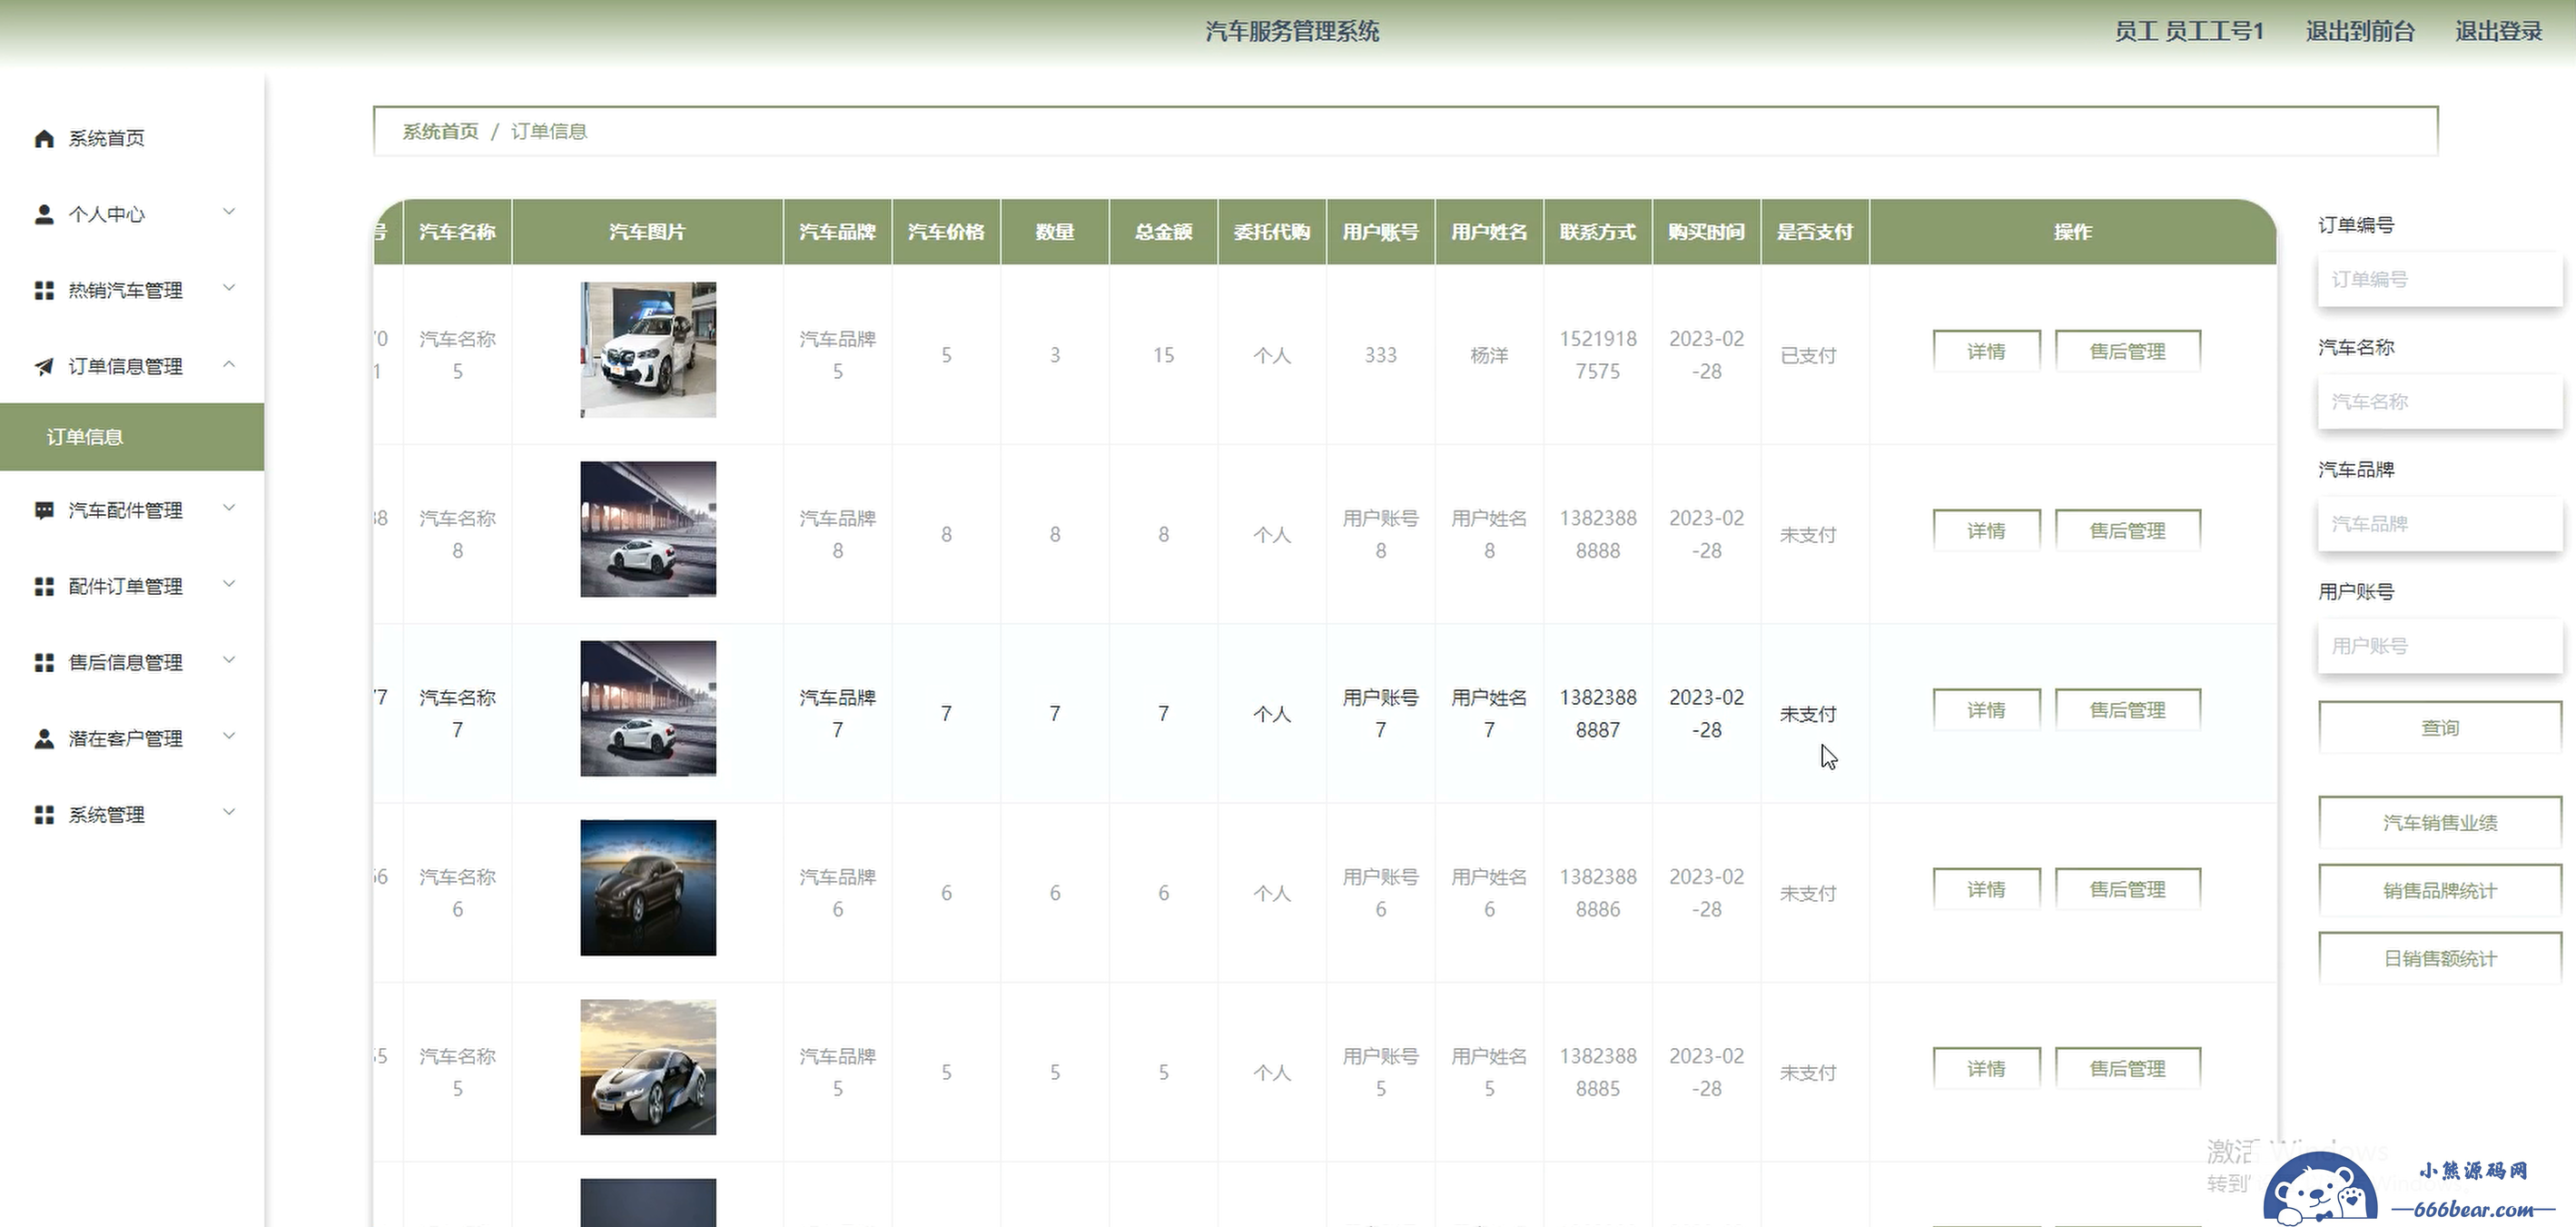
Task: Click the grid icon beside 售后信息管理
Action: (44, 662)
